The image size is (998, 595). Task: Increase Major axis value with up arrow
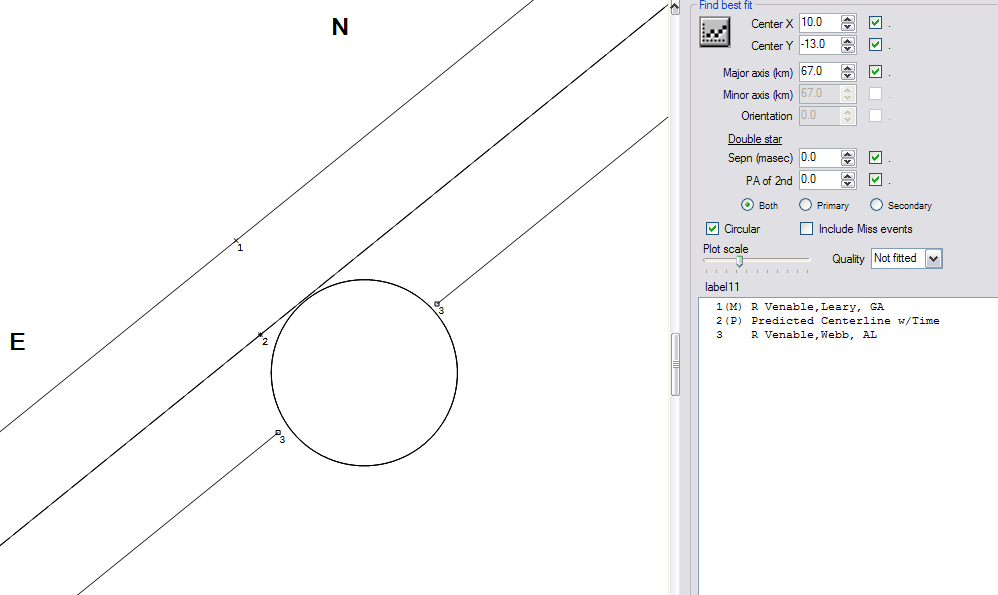click(x=847, y=68)
